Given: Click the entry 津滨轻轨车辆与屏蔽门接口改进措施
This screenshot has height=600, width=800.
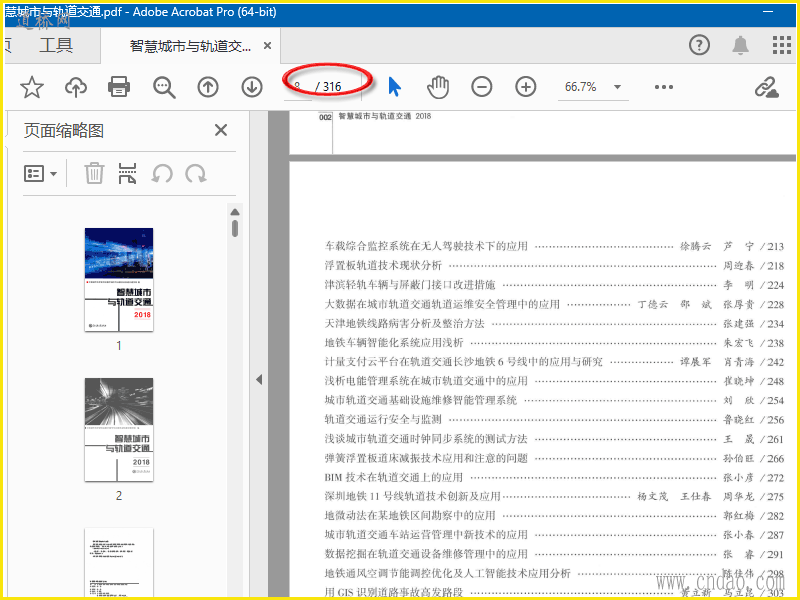Looking at the screenshot, I should point(410,285).
